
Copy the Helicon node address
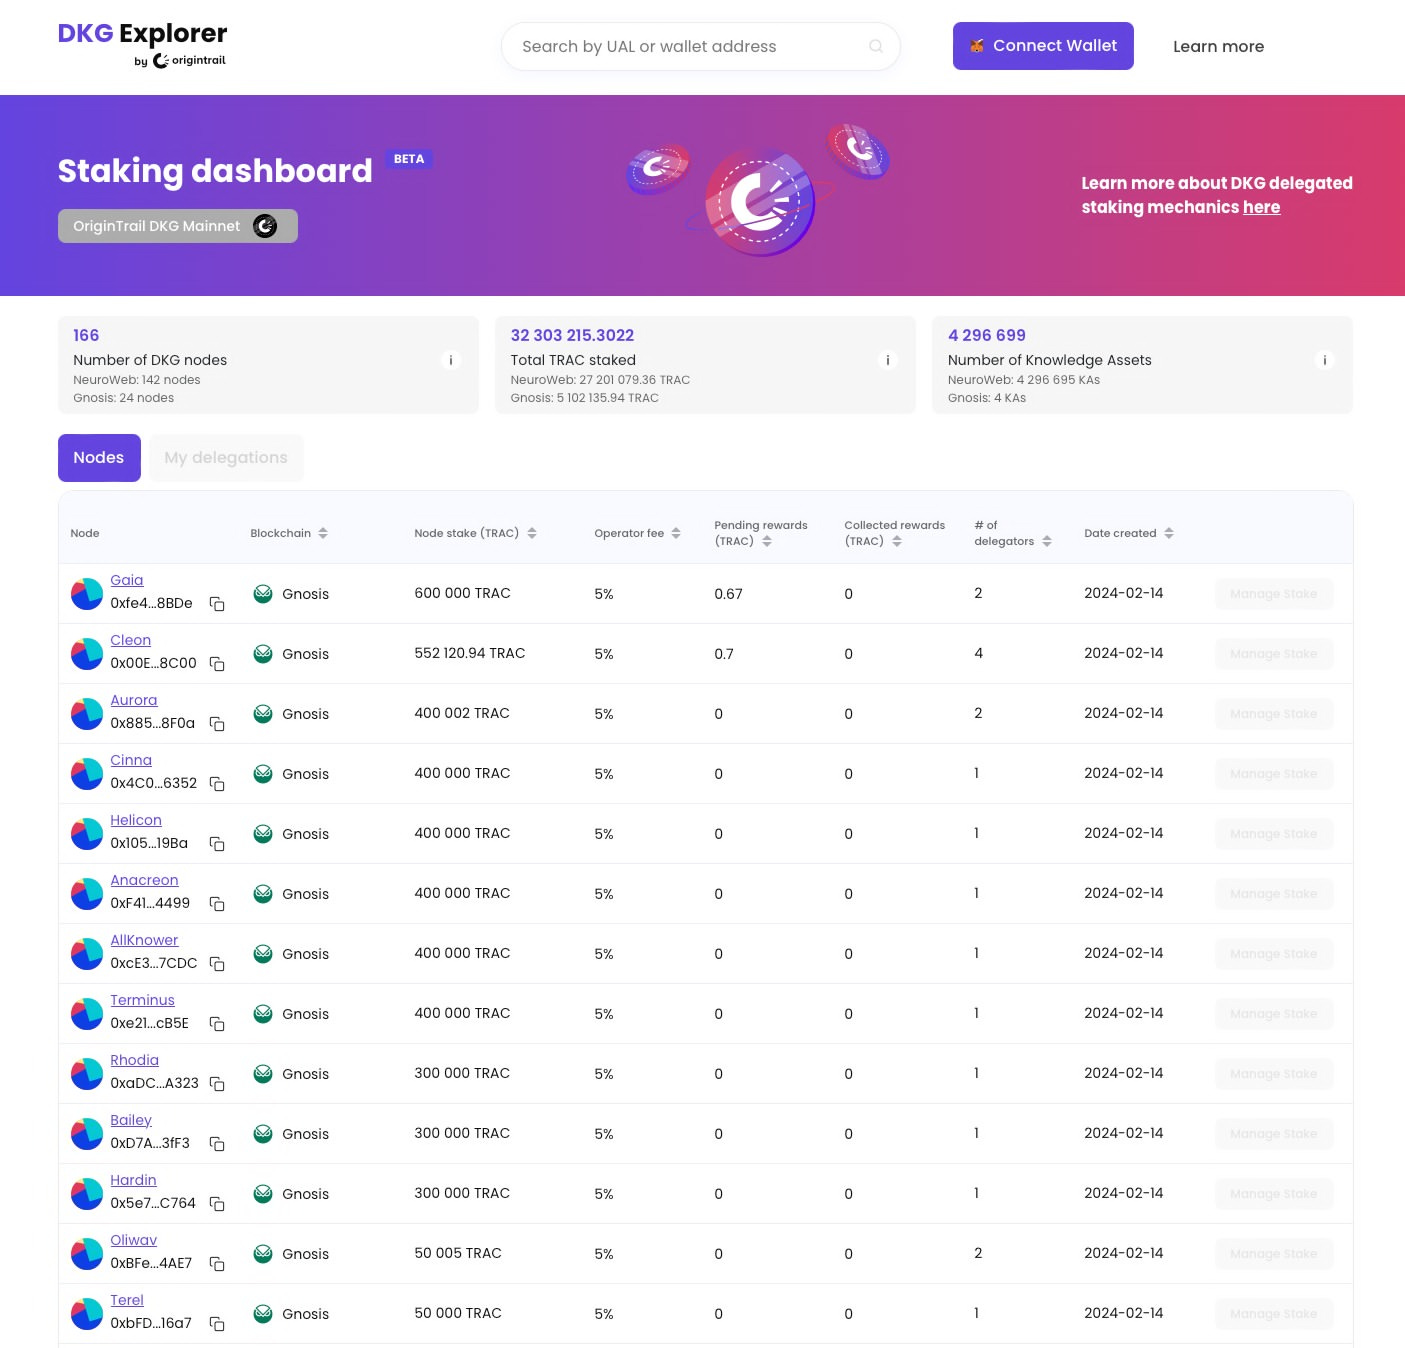(217, 844)
